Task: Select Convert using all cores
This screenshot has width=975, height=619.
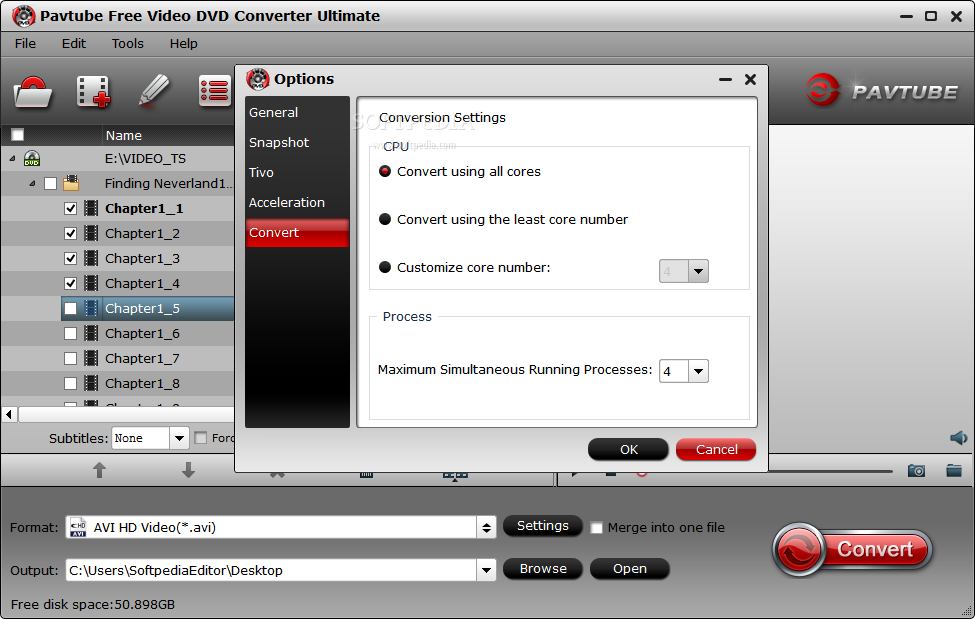Action: coord(385,172)
